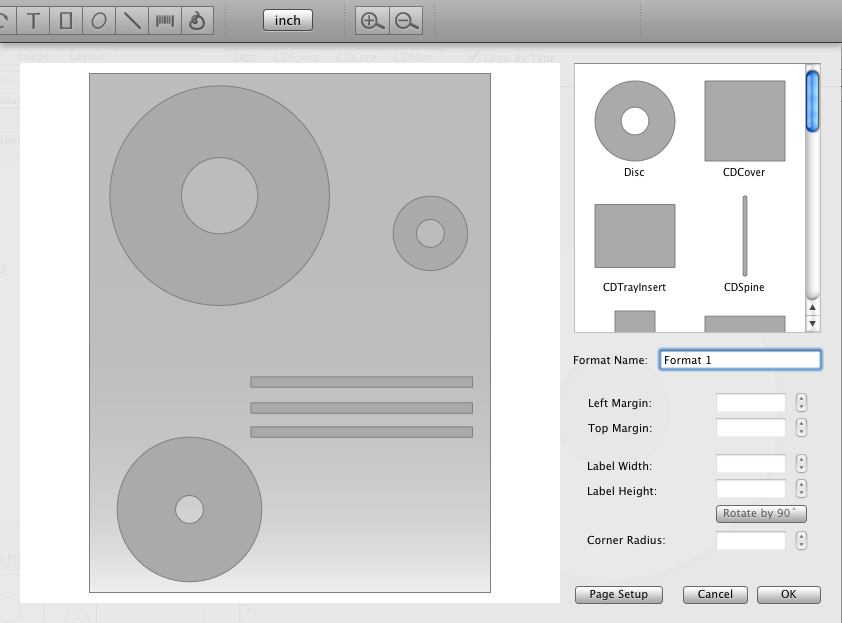This screenshot has width=842, height=623.
Task: Click the inch unit button
Action: pos(287,20)
